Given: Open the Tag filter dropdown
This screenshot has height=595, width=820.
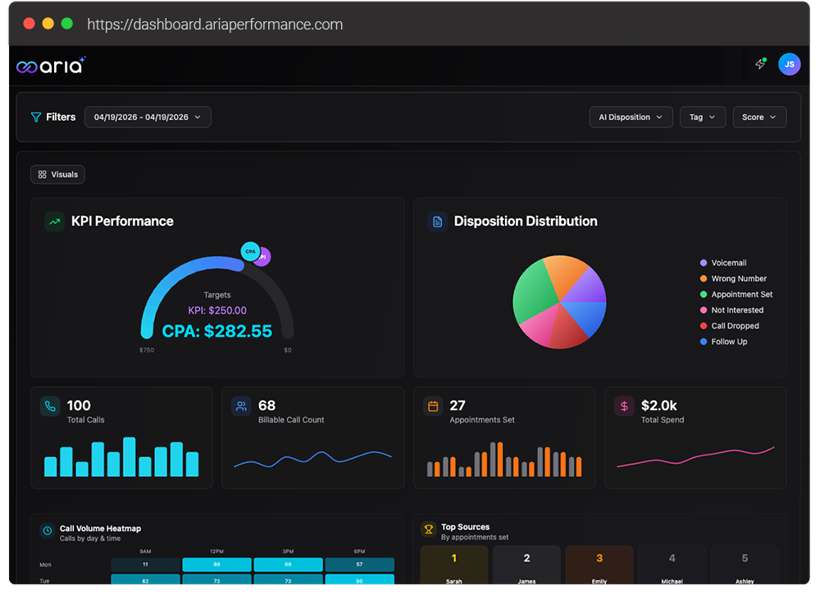Looking at the screenshot, I should pyautogui.click(x=702, y=117).
